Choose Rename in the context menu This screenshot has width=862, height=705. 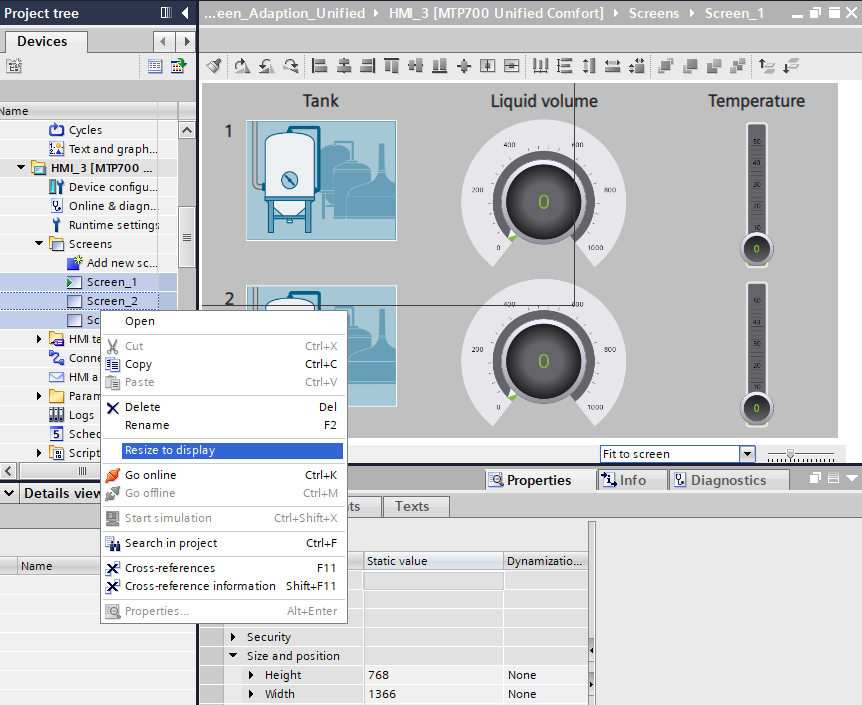pyautogui.click(x=147, y=425)
